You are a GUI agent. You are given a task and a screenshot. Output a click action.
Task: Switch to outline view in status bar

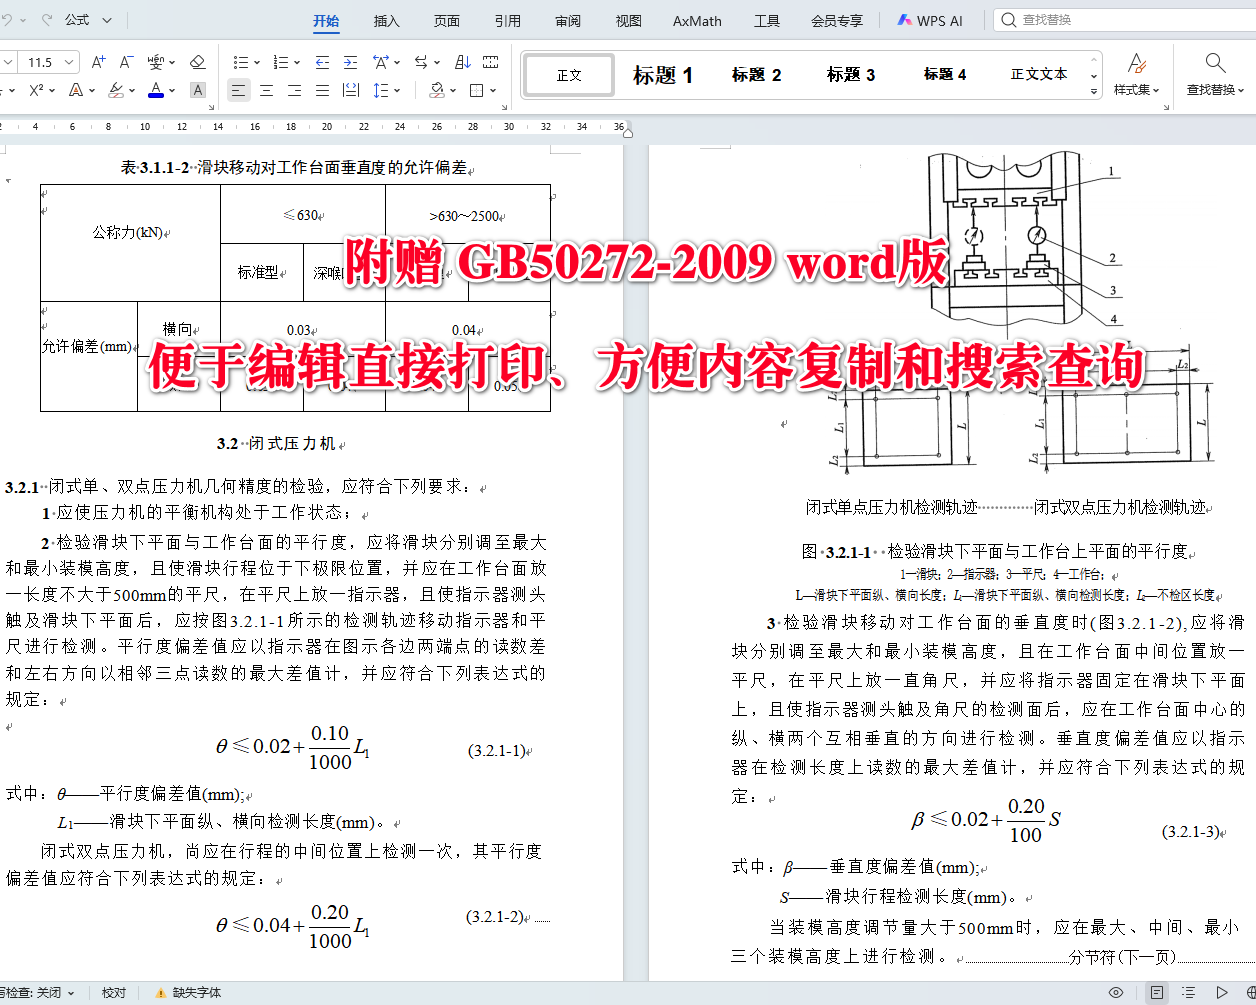1188,993
